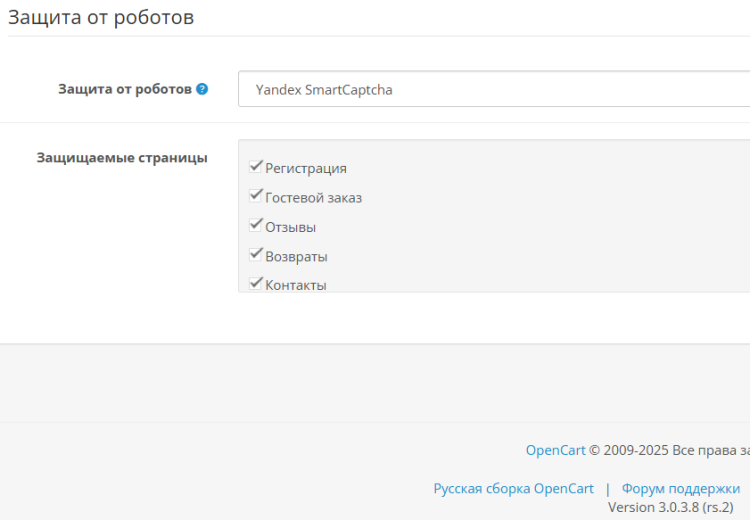Untick the Отзывы checkbox box
Screen dimensions: 750x520
coord(255,225)
